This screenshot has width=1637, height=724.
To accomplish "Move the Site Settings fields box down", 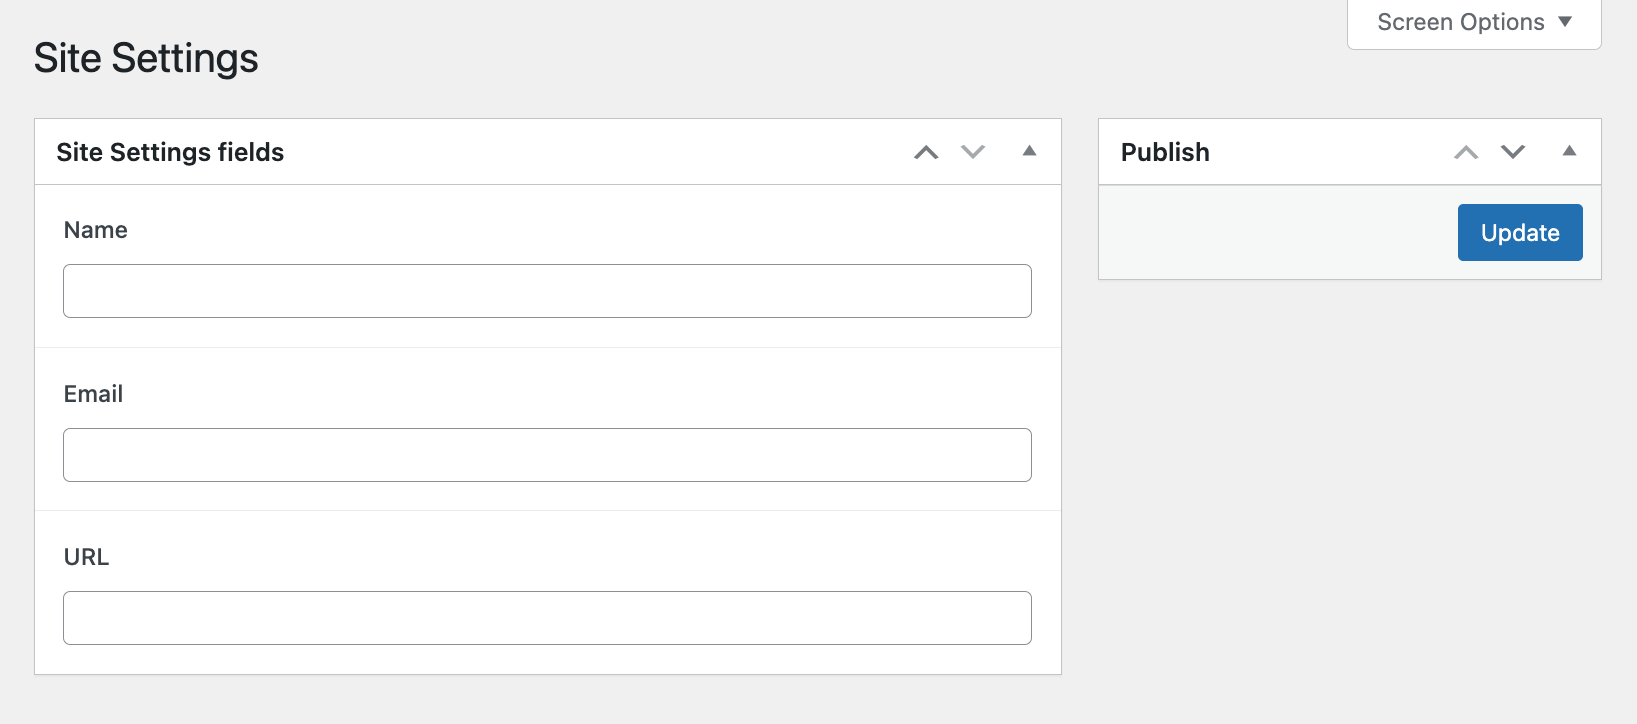I will (x=972, y=152).
